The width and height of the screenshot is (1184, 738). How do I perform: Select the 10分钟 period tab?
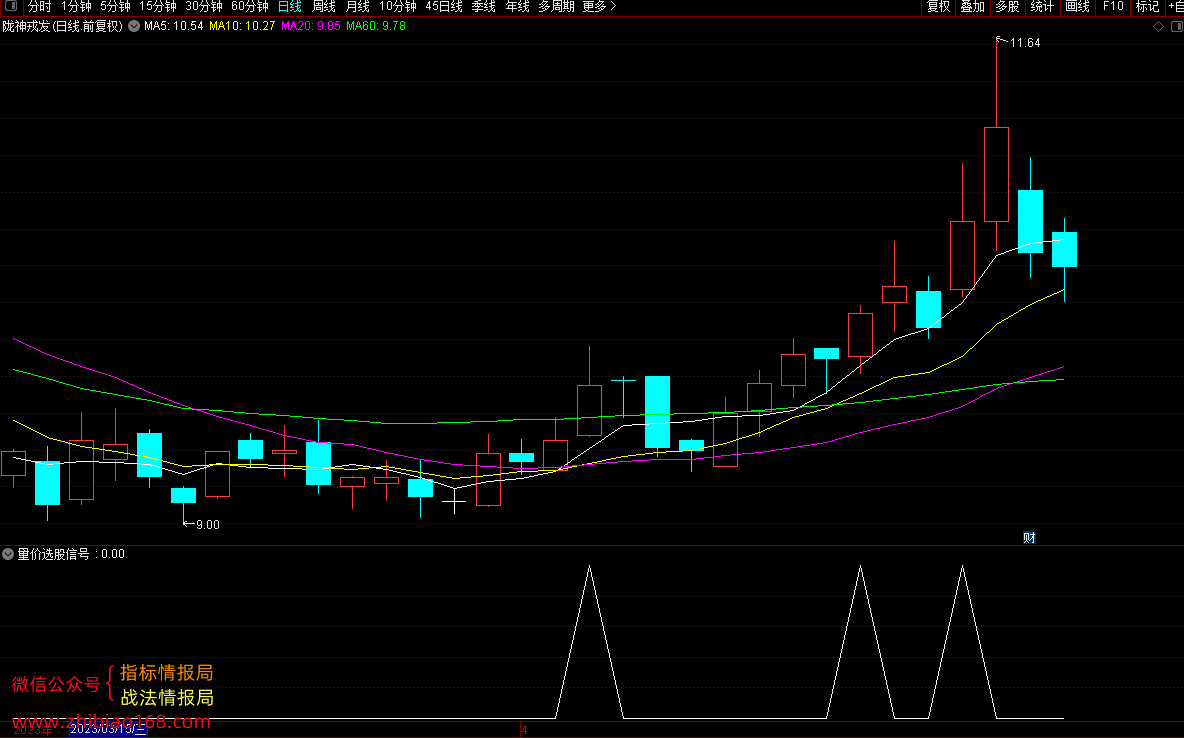coord(398,7)
